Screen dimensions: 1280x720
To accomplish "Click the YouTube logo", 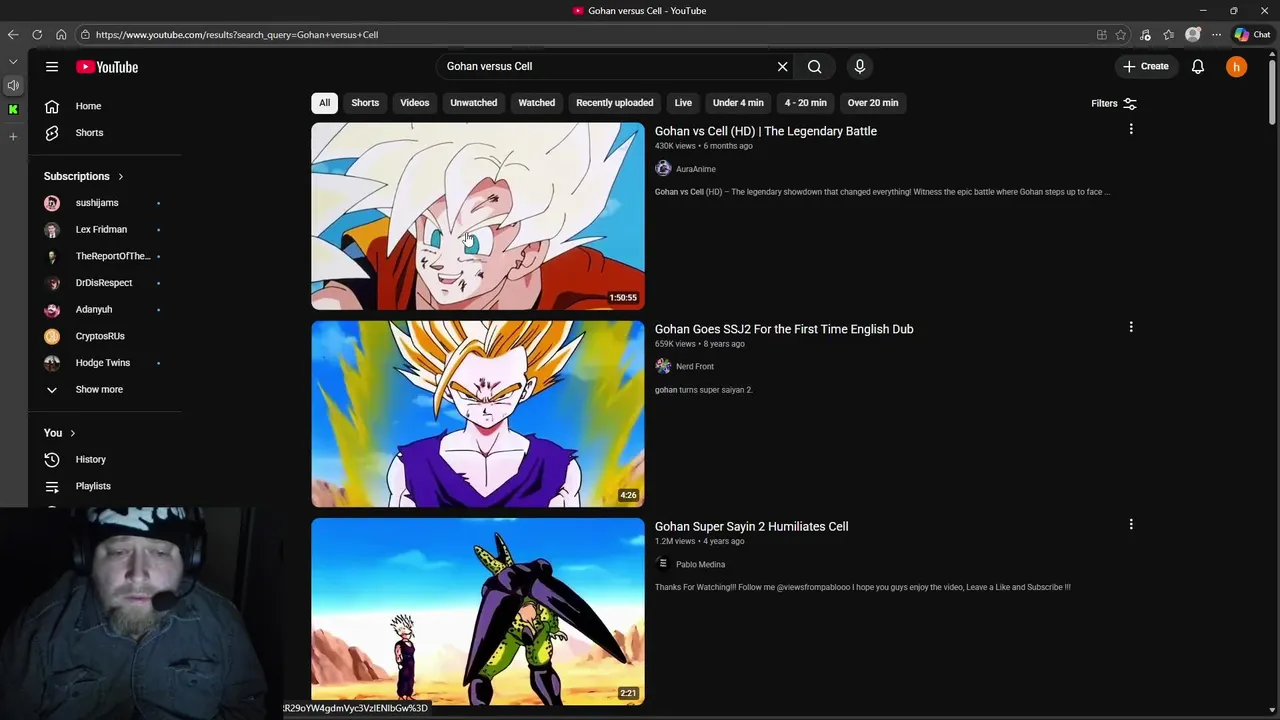I will pyautogui.click(x=107, y=67).
